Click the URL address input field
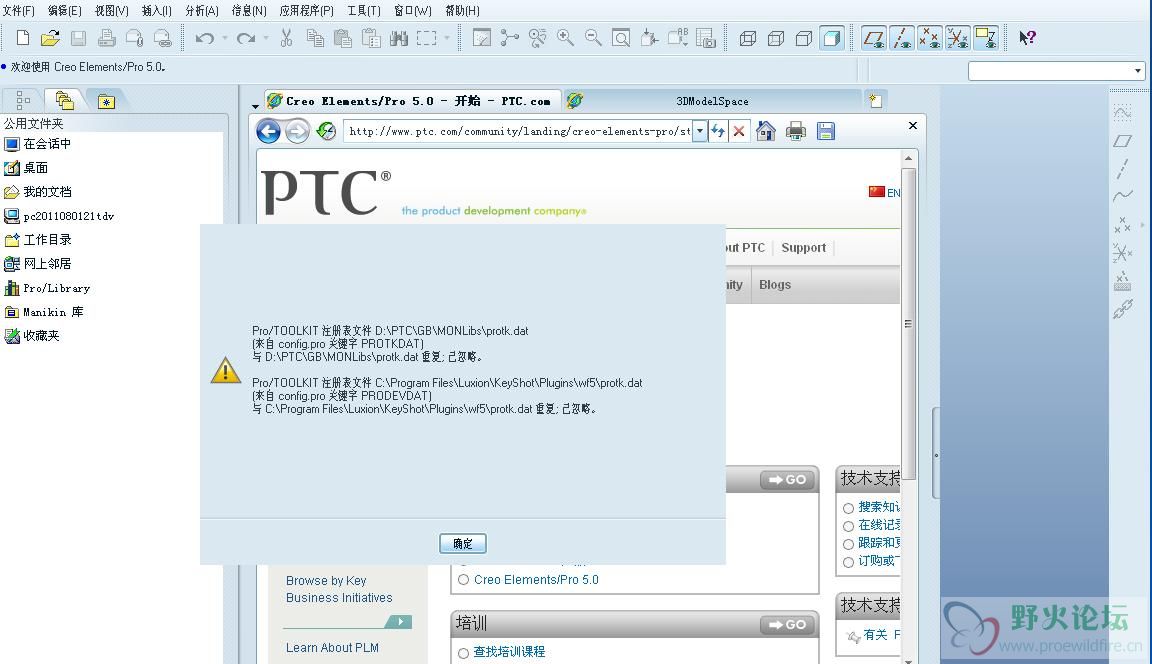Viewport: 1152px width, 664px height. coord(519,131)
